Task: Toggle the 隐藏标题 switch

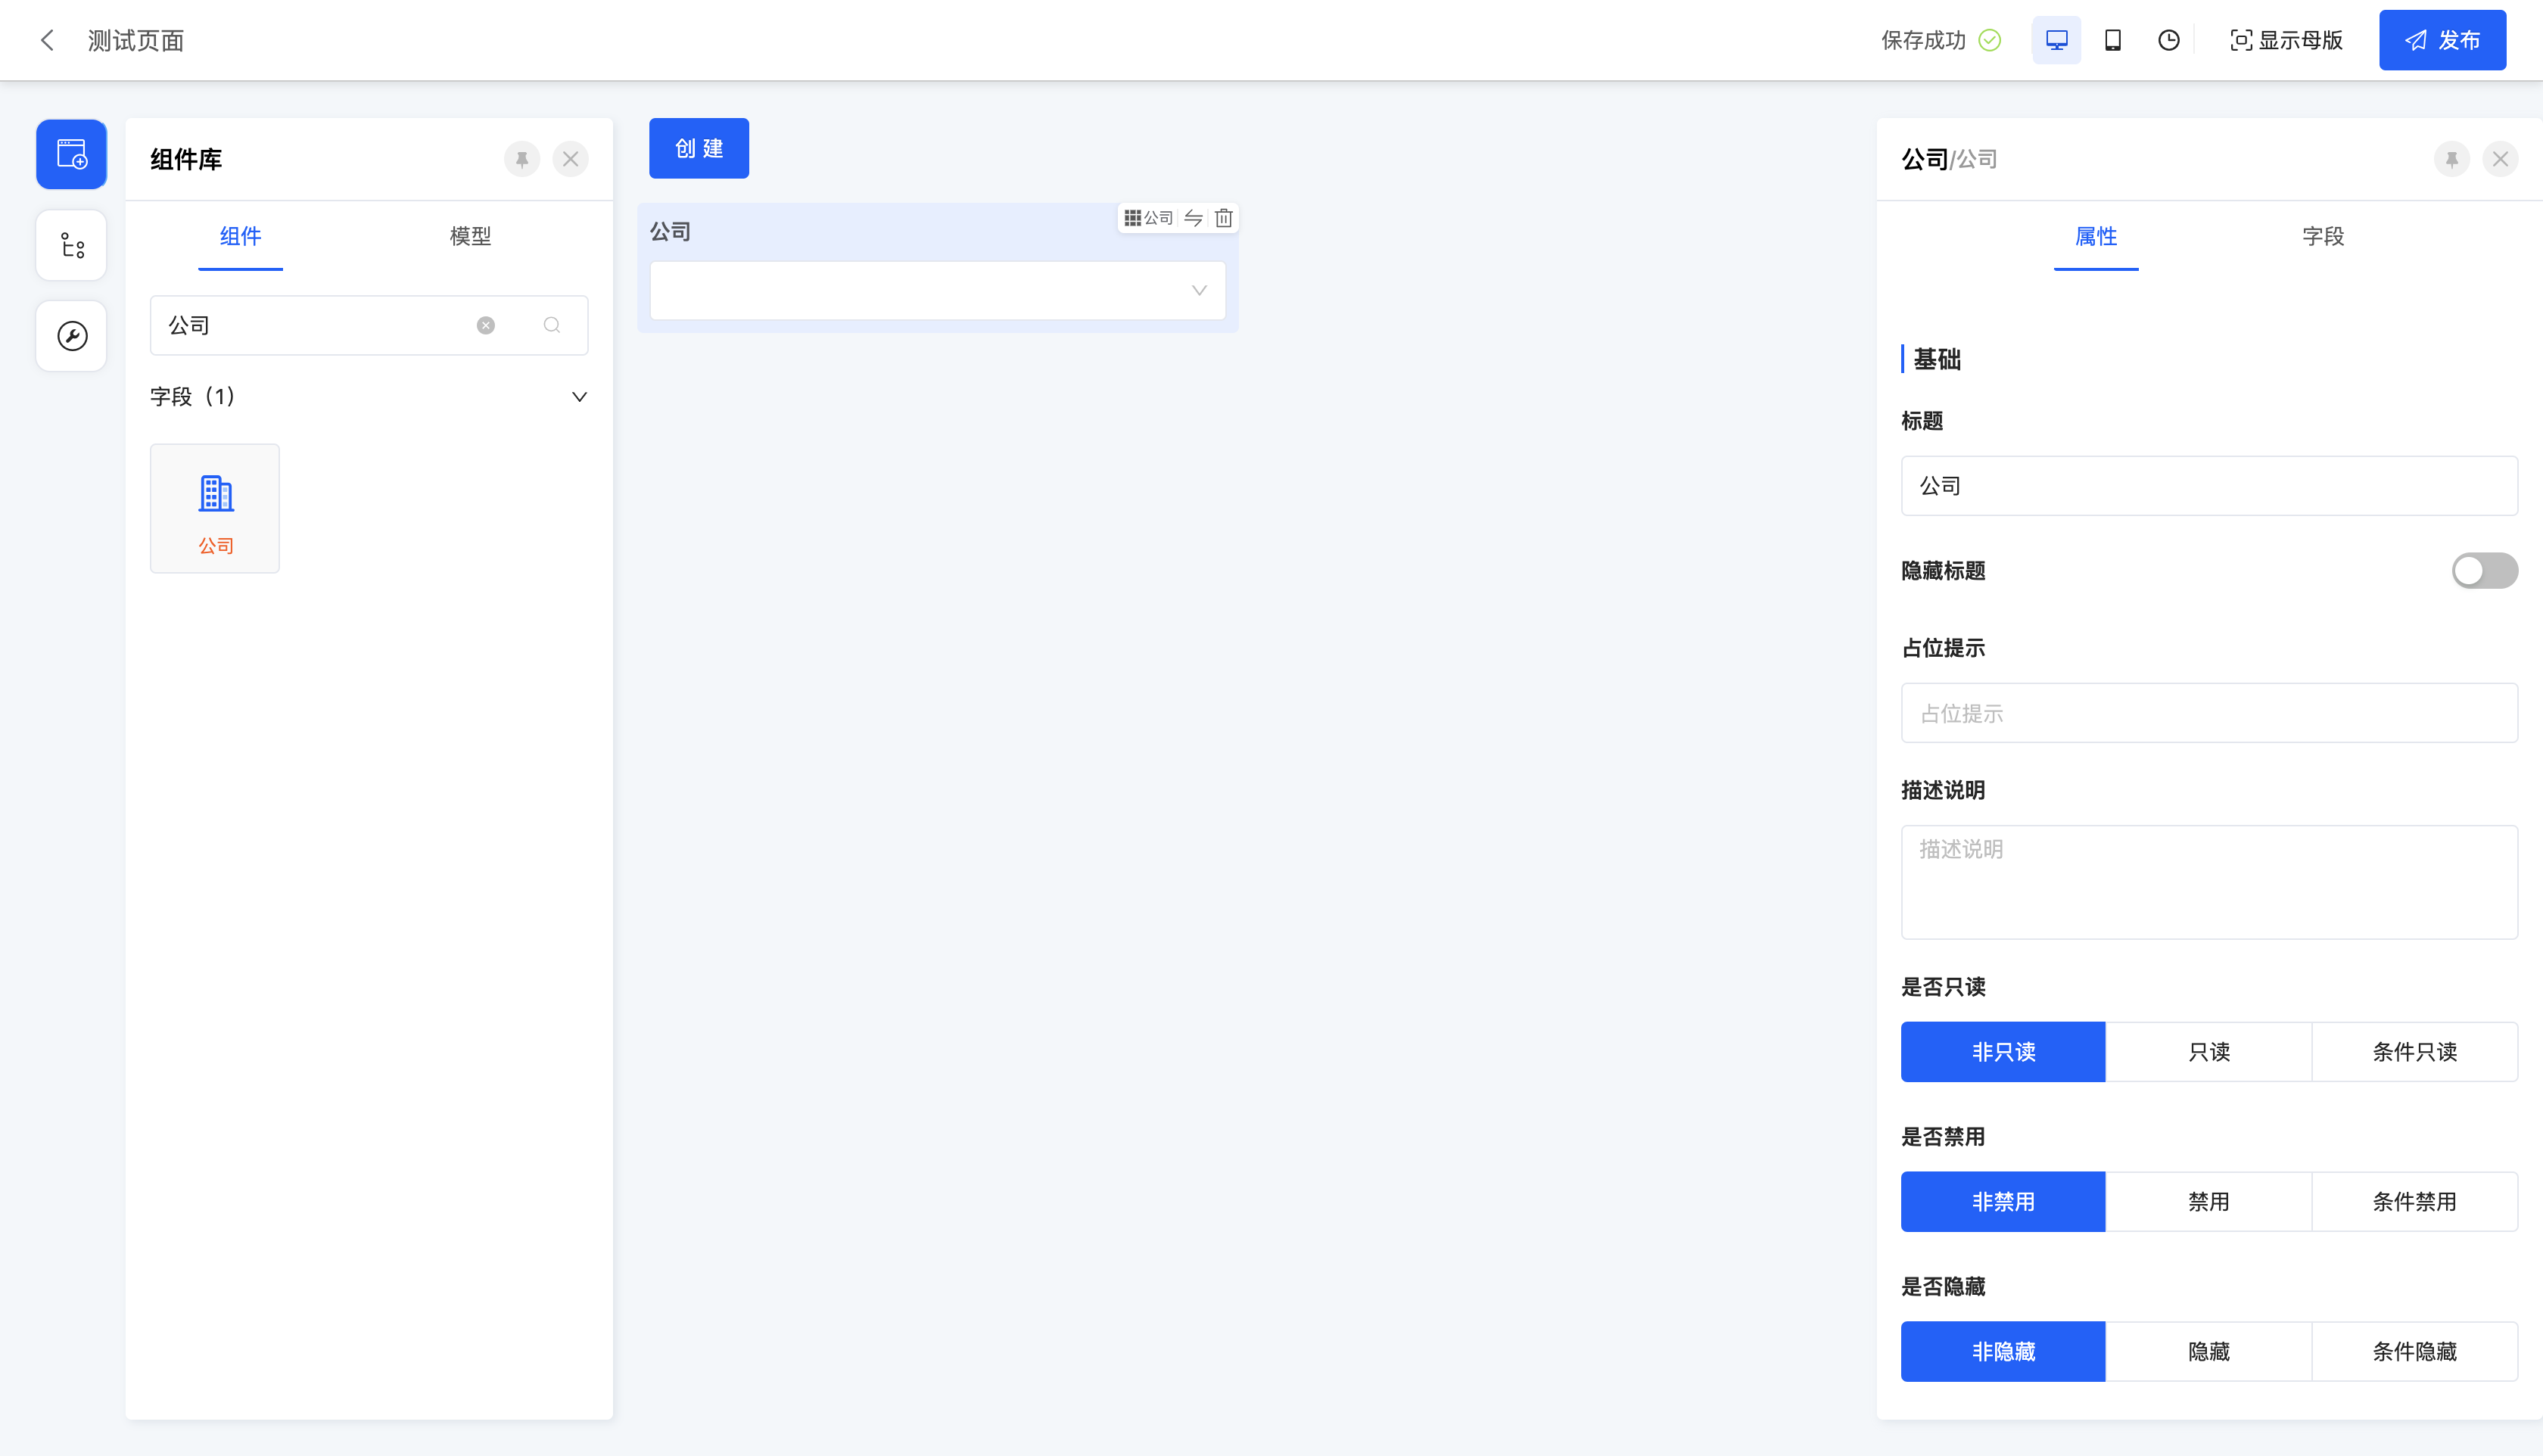Action: [2483, 571]
